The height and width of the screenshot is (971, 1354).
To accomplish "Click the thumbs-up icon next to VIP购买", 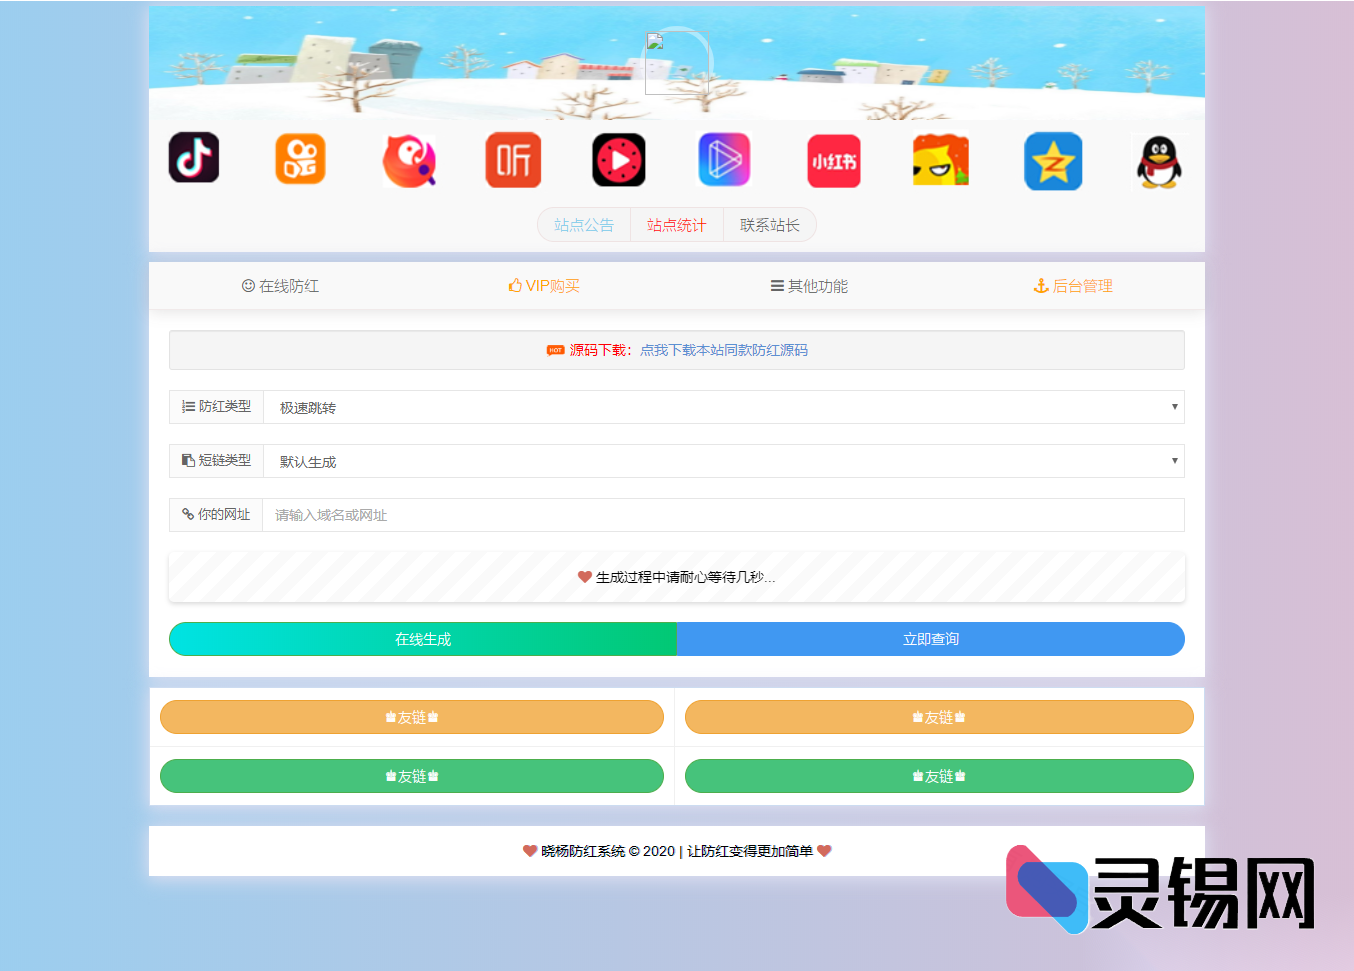I will coord(515,284).
